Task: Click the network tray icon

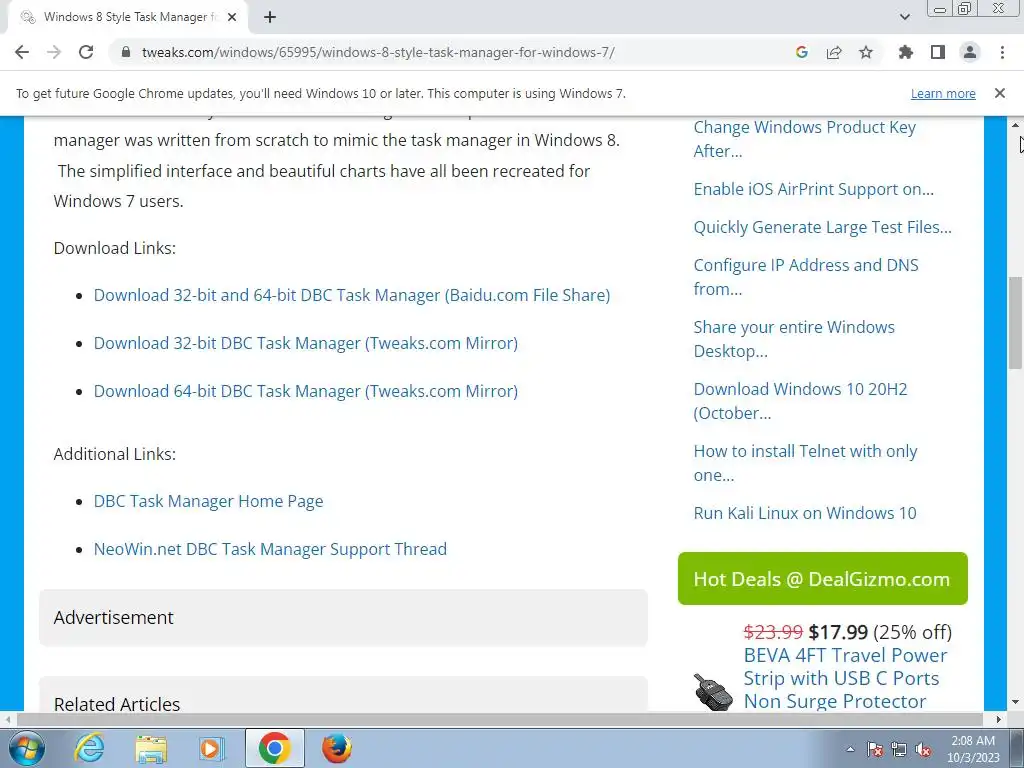Action: pyautogui.click(x=899, y=749)
